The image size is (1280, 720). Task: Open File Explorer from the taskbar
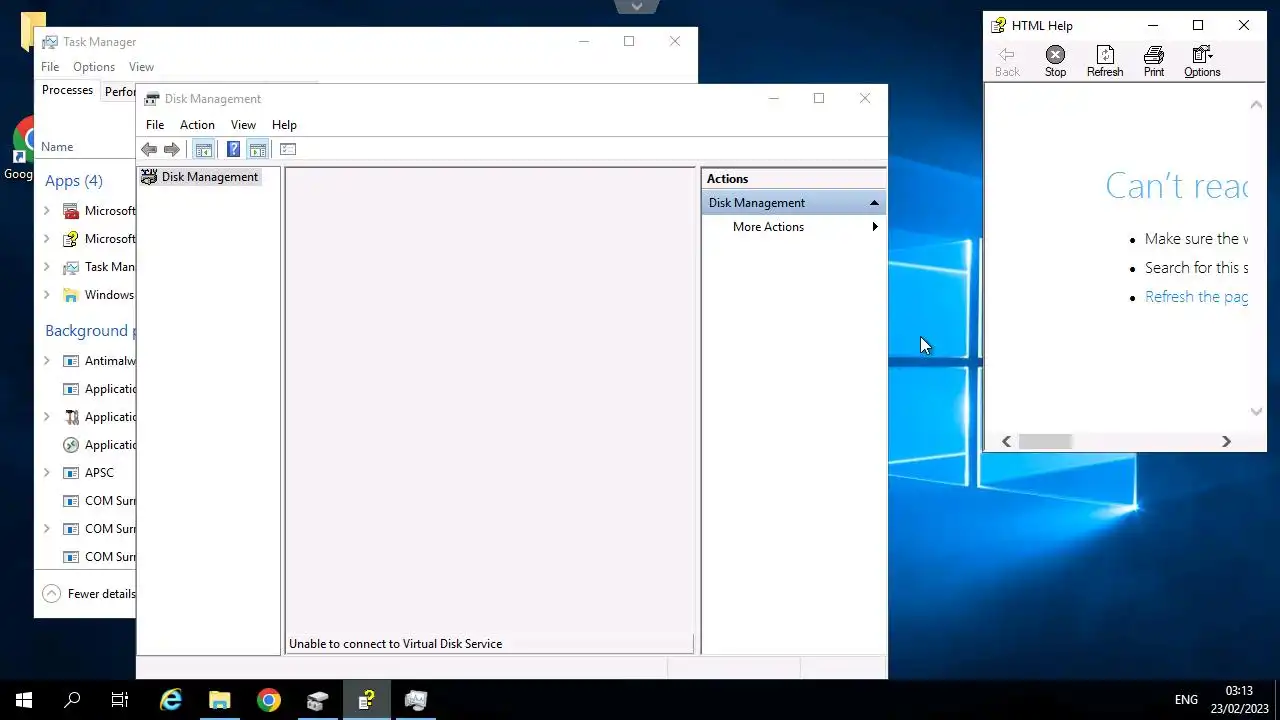[220, 700]
